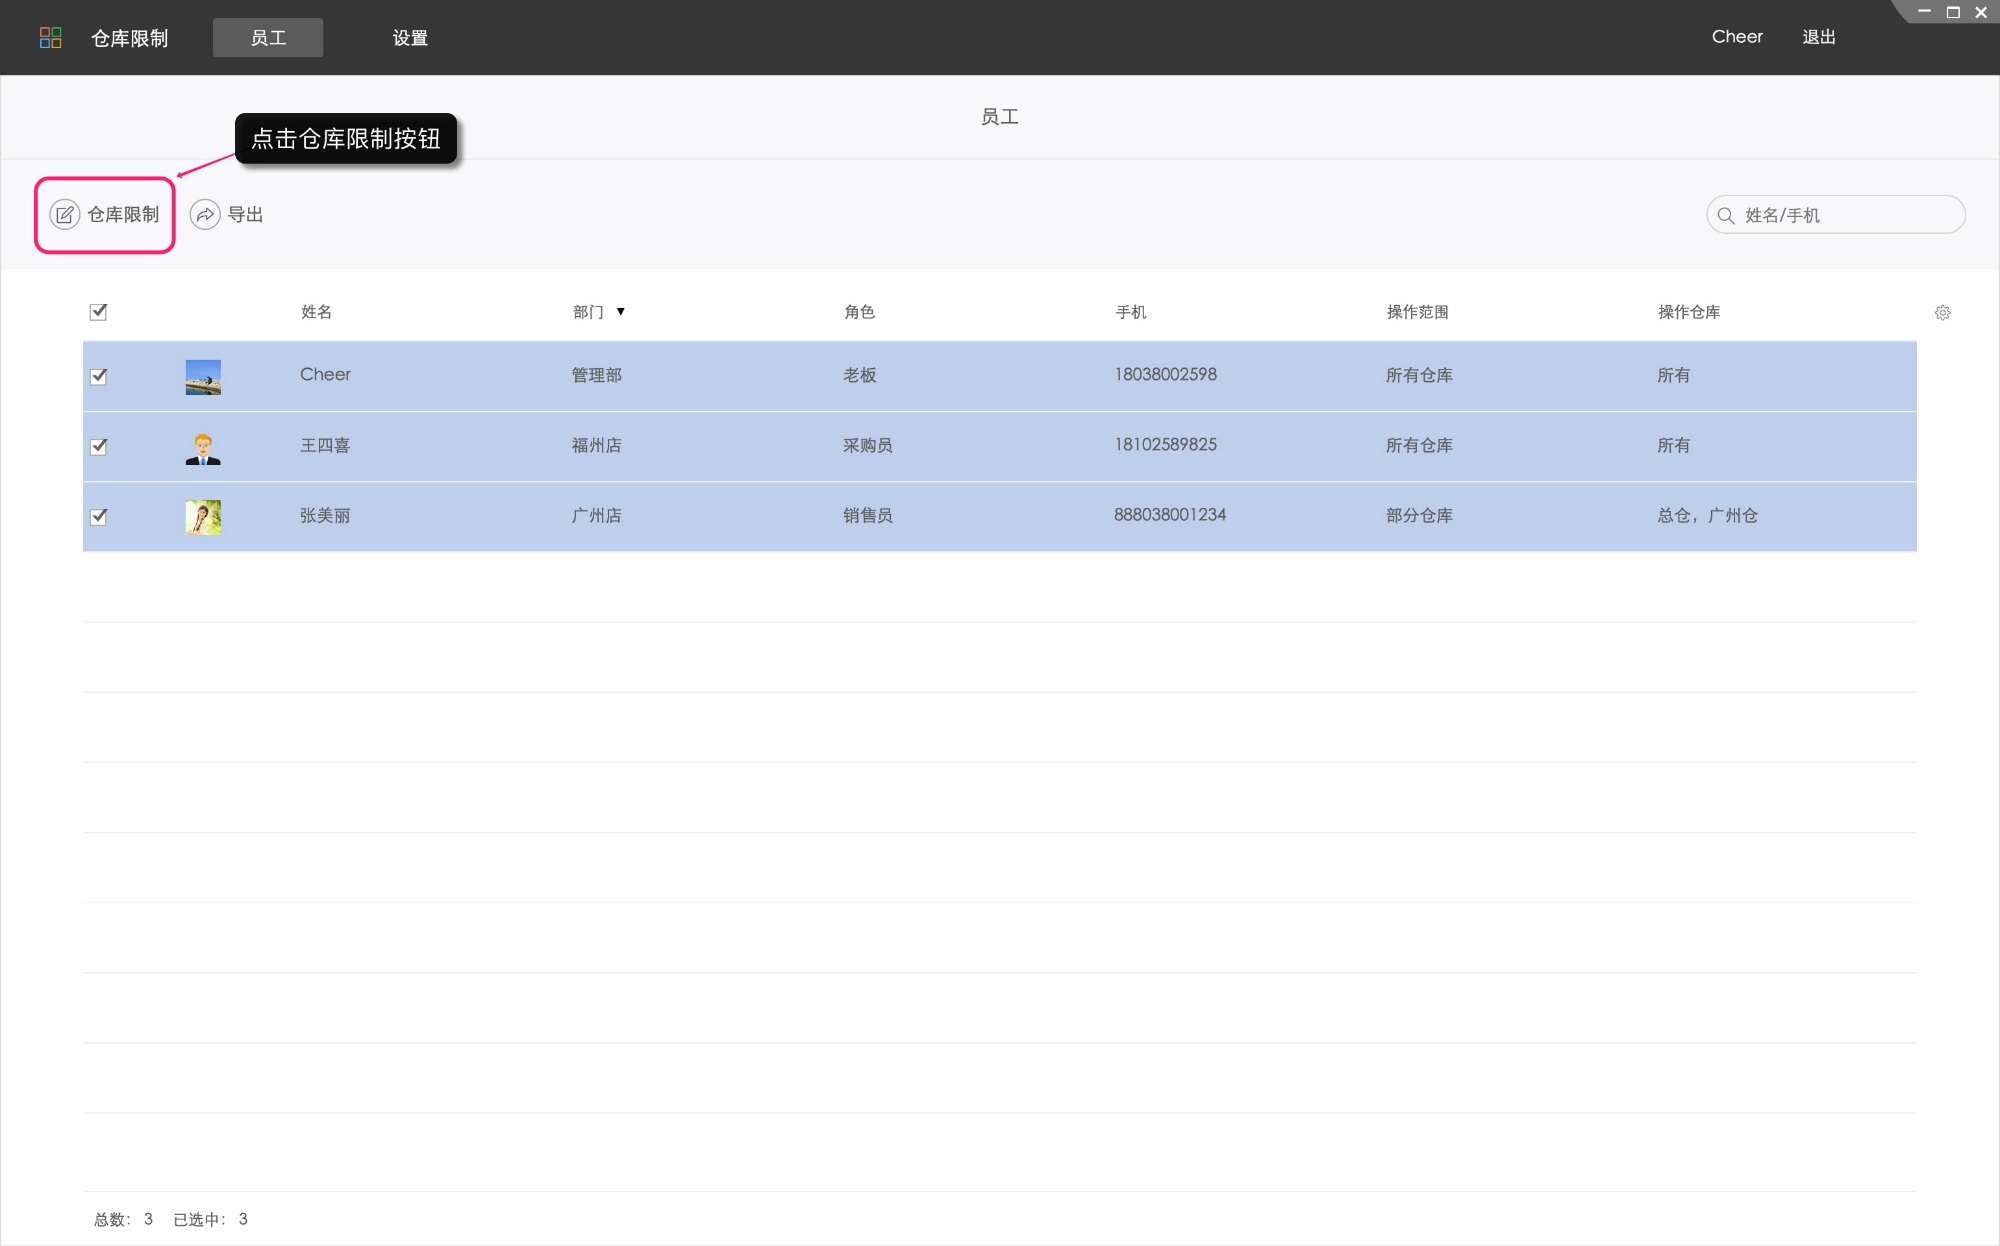Open the 设置 tab
2000x1246 pixels.
pyautogui.click(x=410, y=38)
